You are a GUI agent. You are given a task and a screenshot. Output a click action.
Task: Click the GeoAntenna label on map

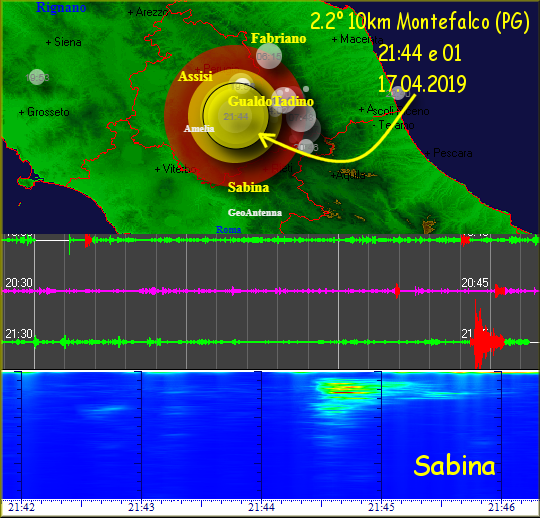pos(255,213)
